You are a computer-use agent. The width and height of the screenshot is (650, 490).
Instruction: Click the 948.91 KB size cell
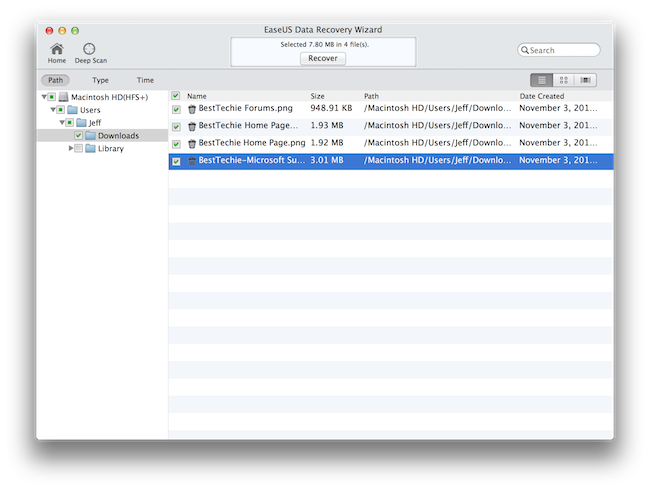[331, 108]
